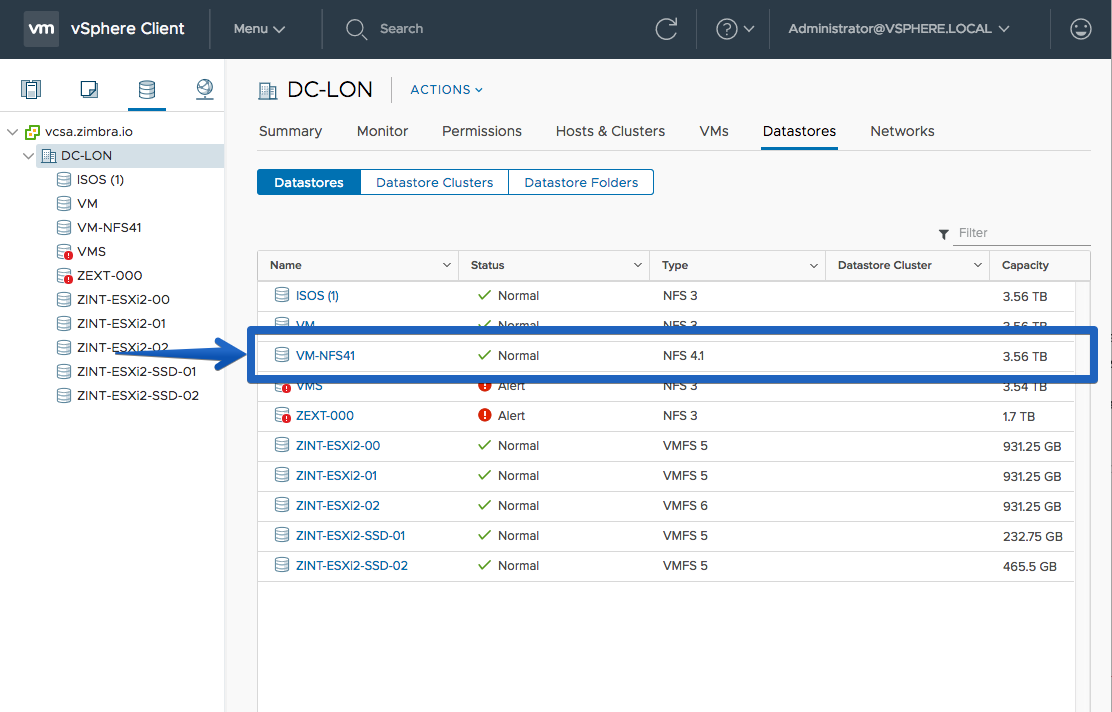Open Type column header dropdown
Image resolution: width=1112 pixels, height=712 pixels.
813,265
